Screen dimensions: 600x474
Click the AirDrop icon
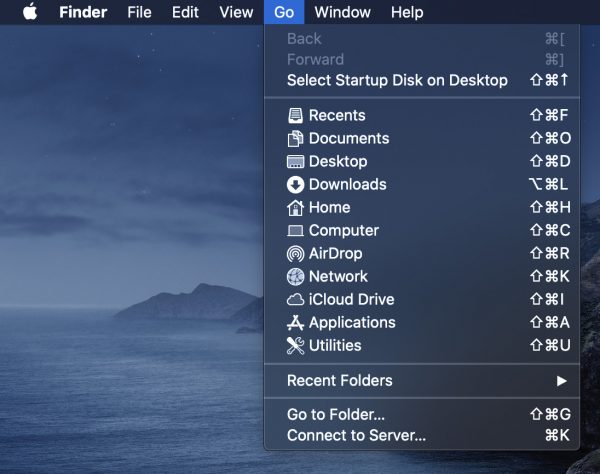point(295,253)
